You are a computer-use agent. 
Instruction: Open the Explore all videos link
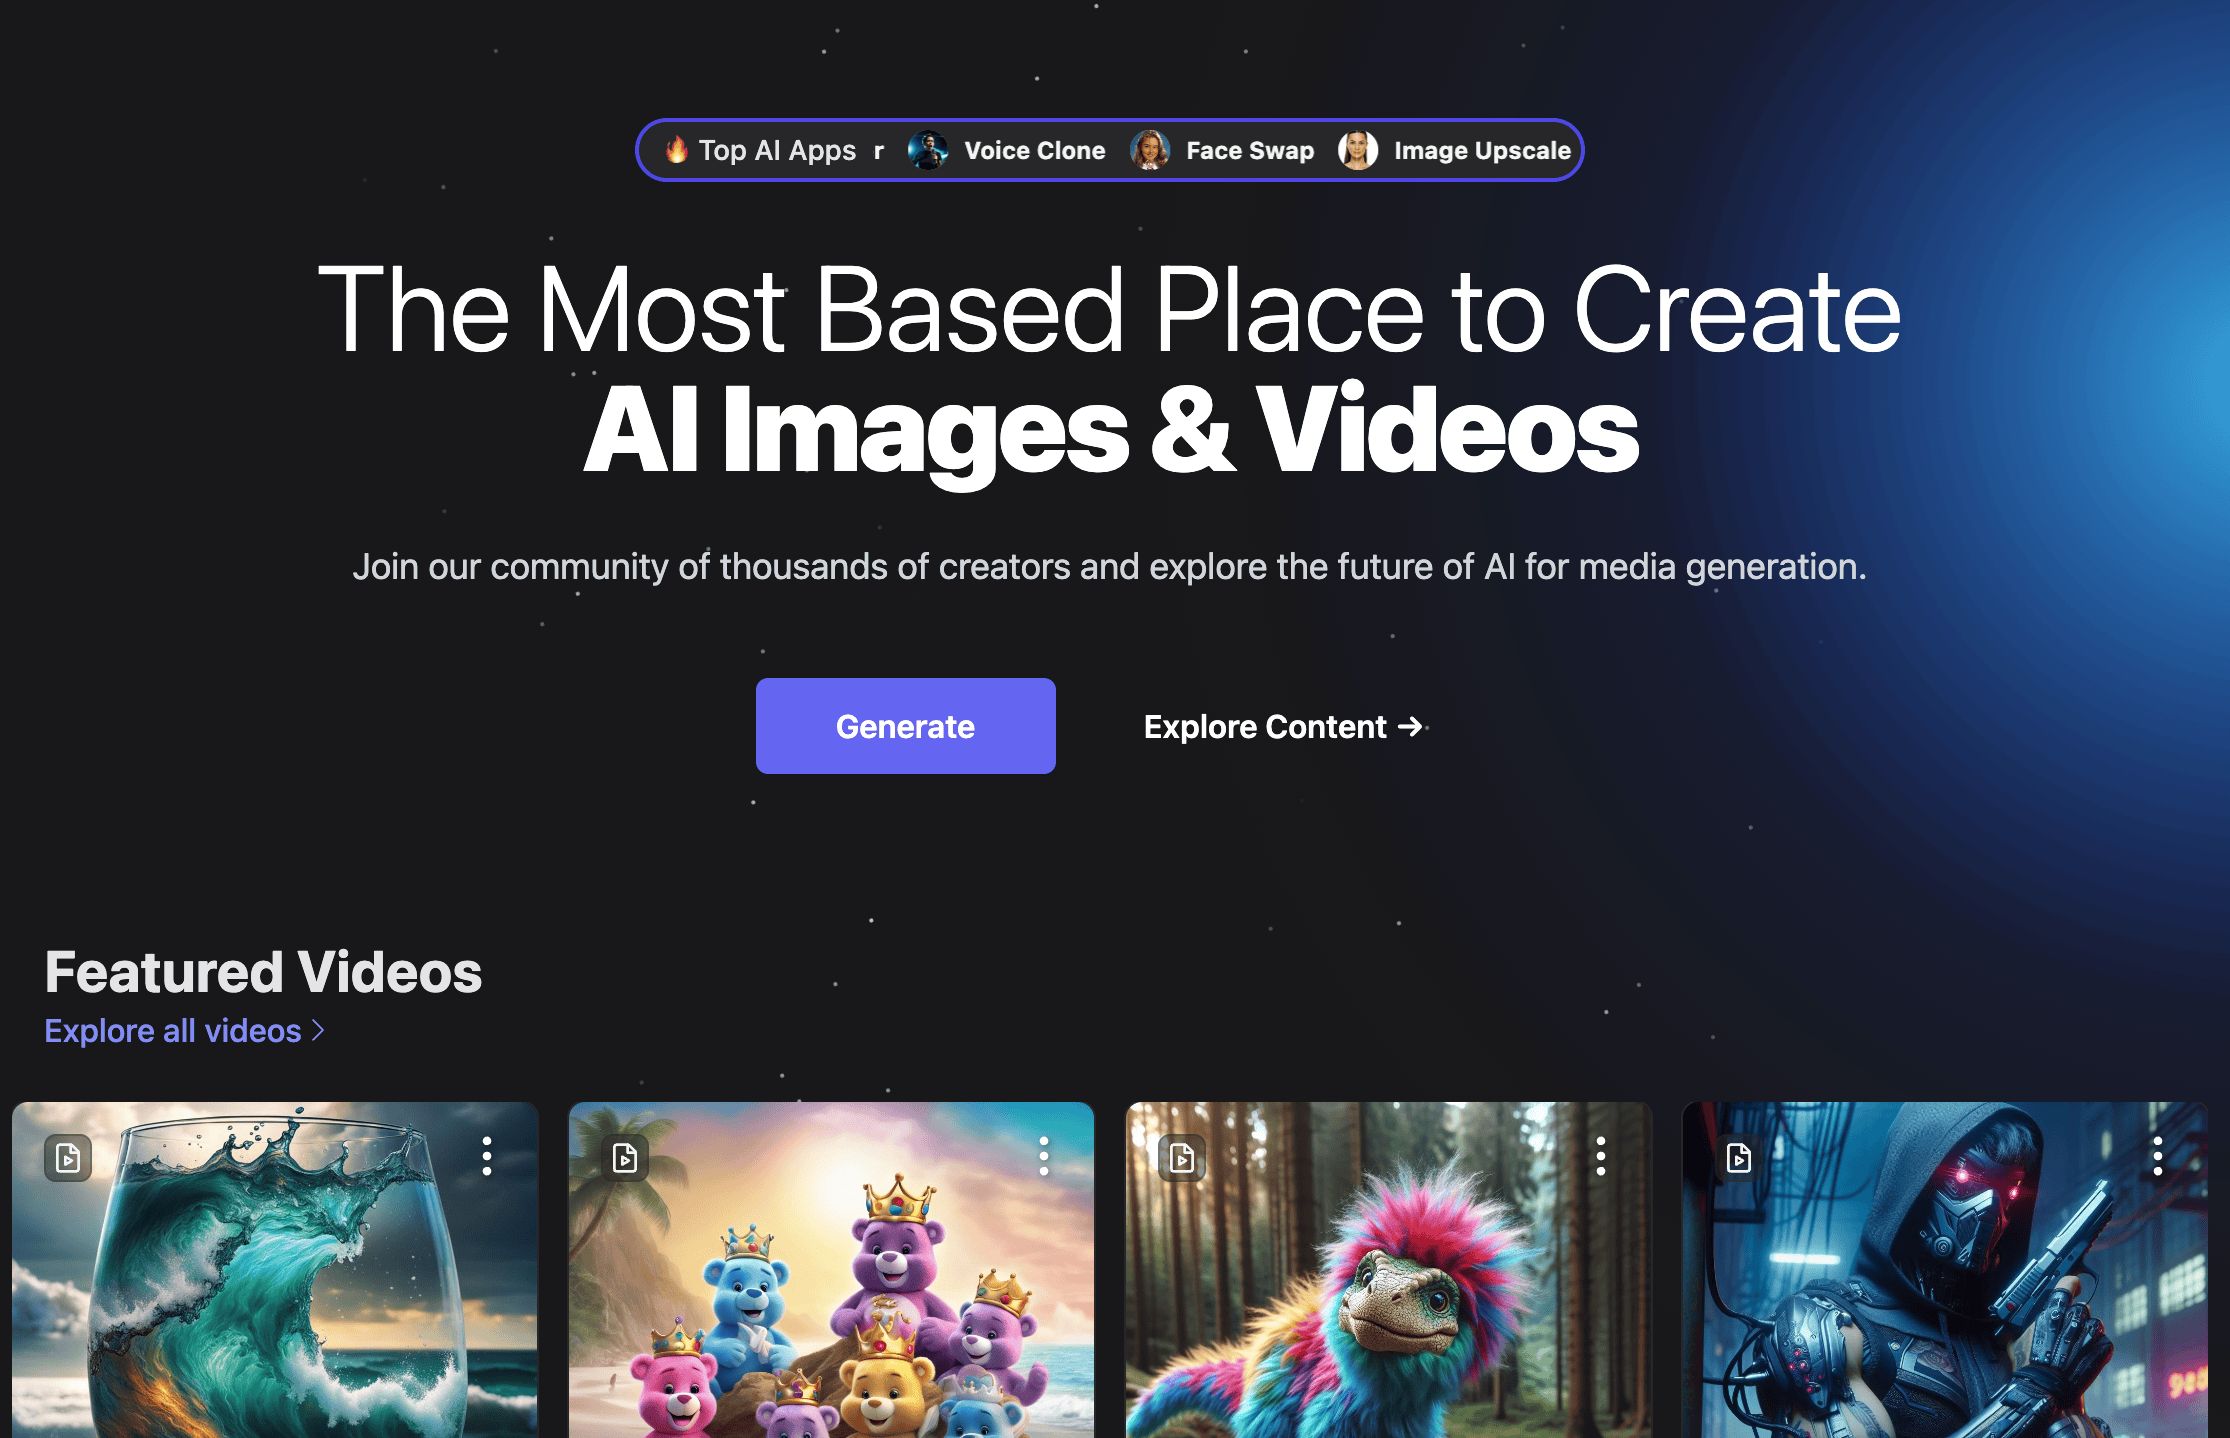tap(185, 1031)
